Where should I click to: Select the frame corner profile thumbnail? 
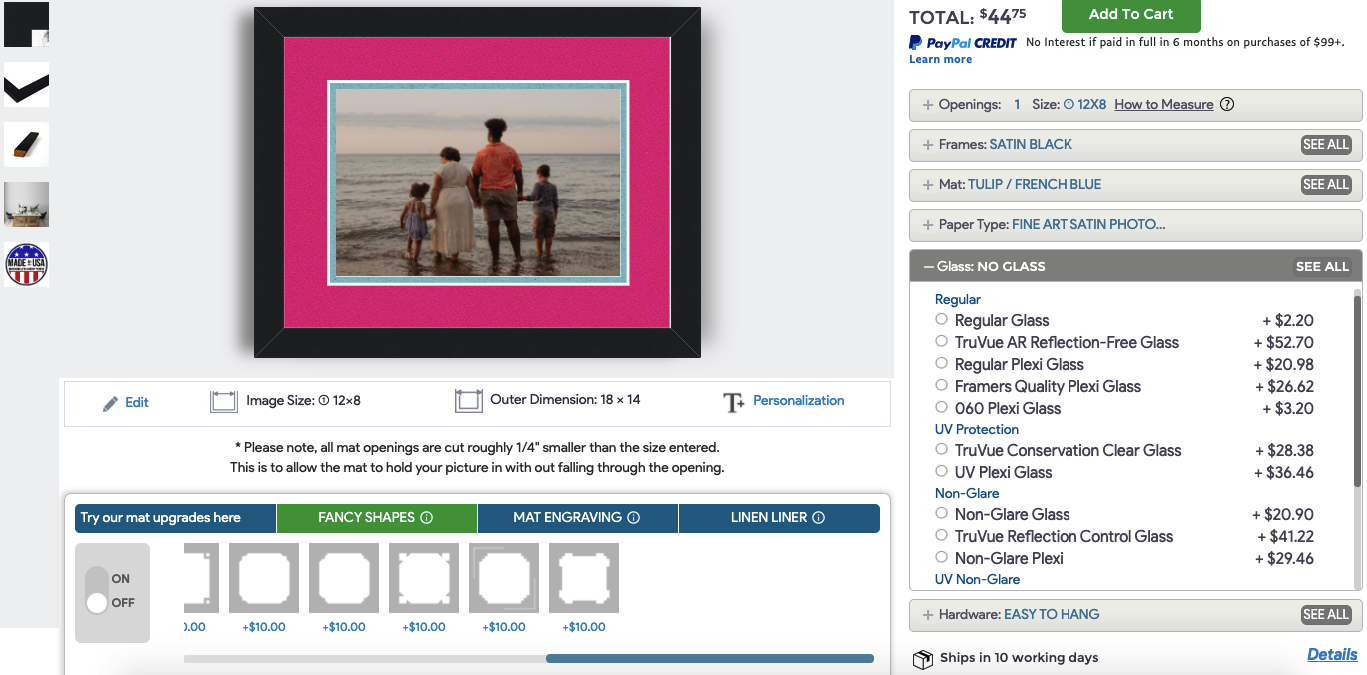coord(26,85)
